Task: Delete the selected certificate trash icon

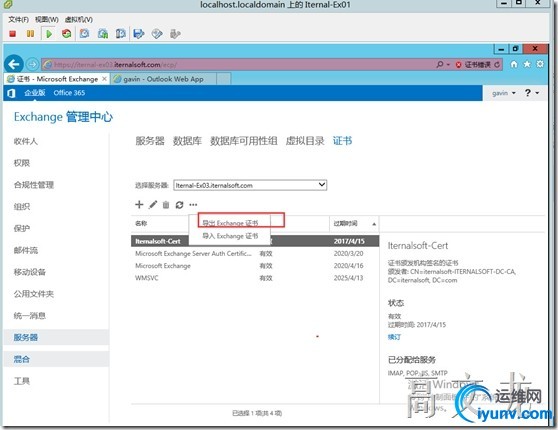Action: pyautogui.click(x=166, y=205)
